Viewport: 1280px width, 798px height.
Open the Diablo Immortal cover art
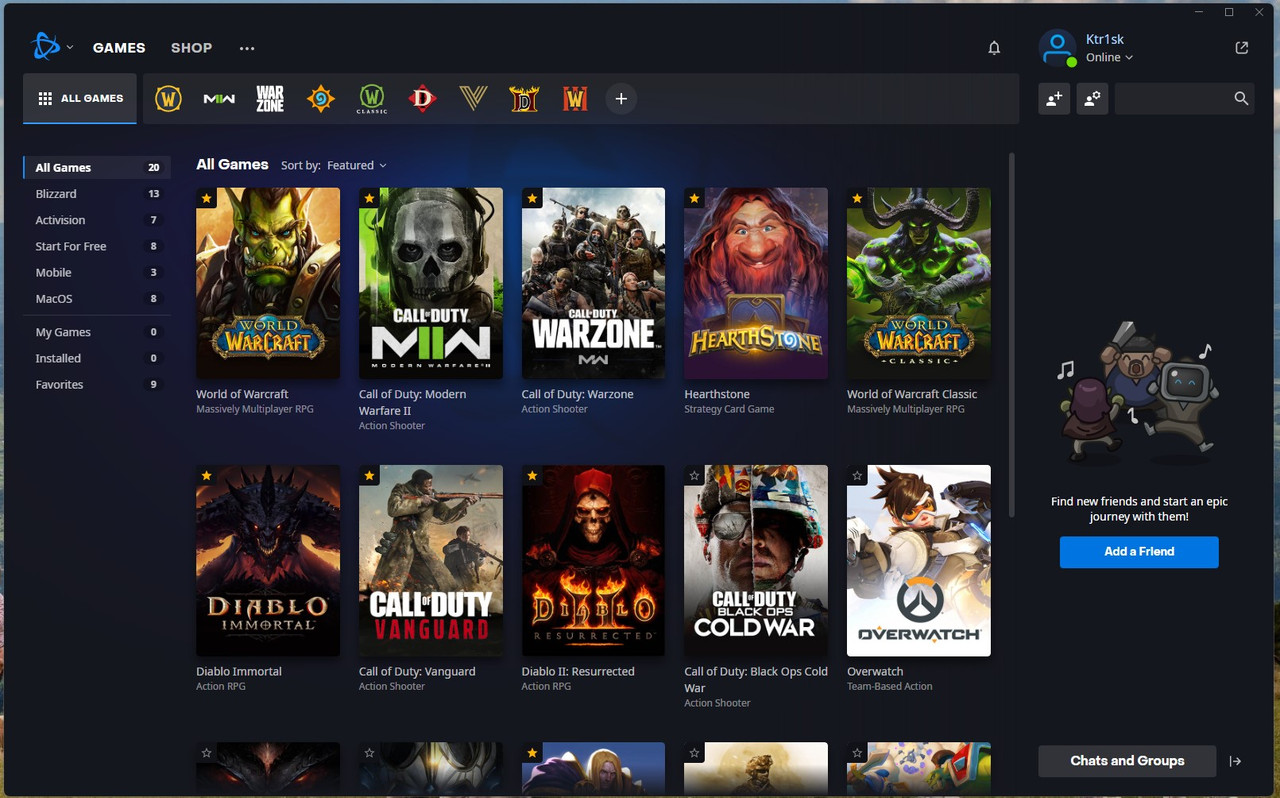[x=268, y=560]
